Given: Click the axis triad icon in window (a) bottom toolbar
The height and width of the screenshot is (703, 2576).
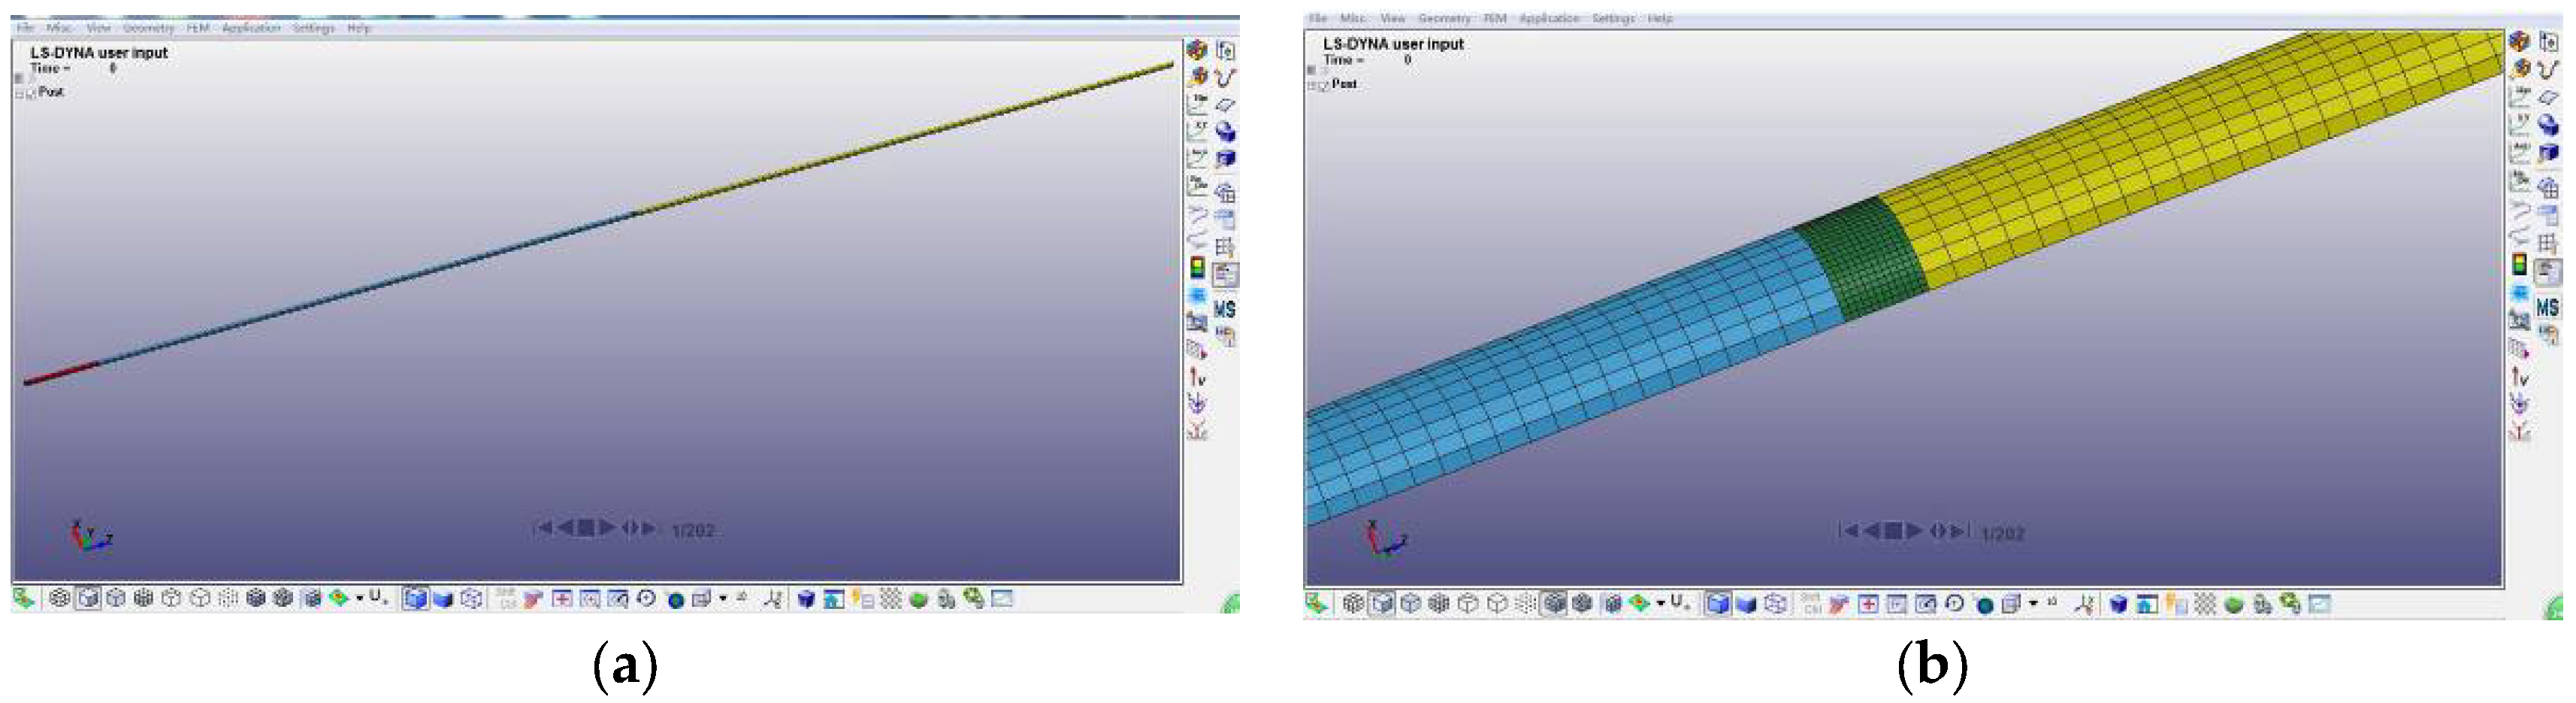Looking at the screenshot, I should pos(773,599).
